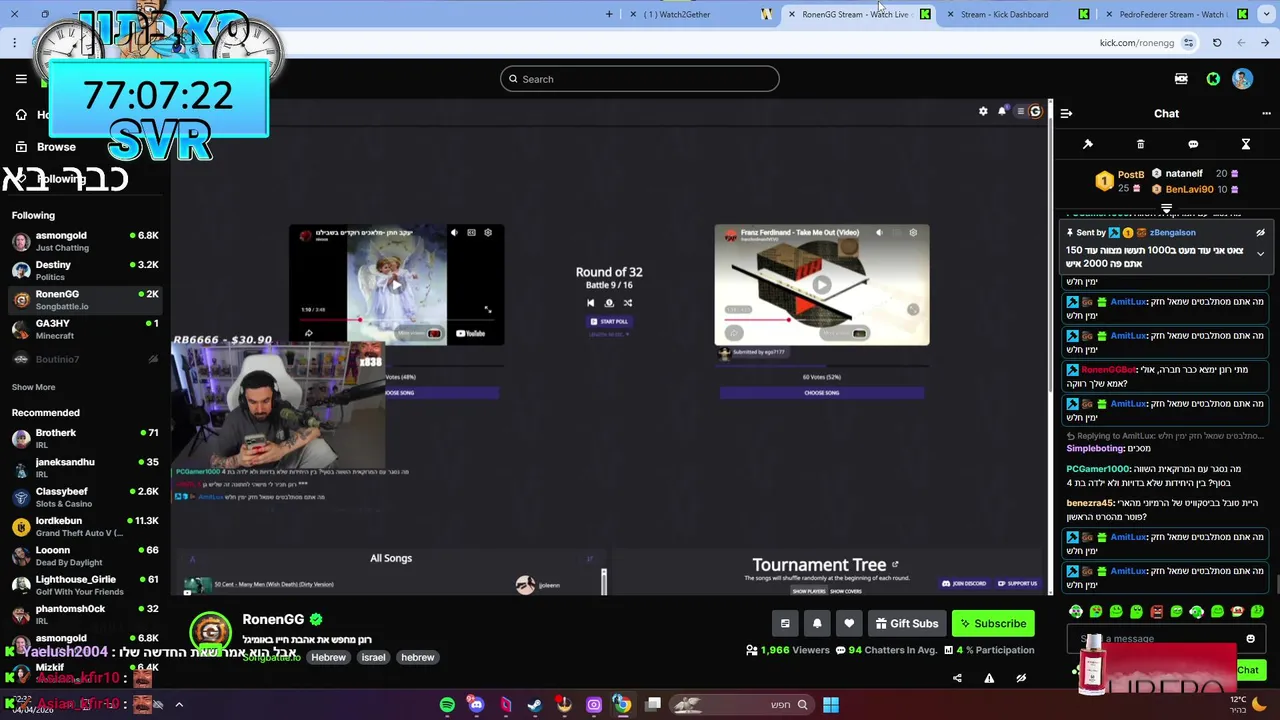Switch to the Watch2Gether browser tab
Screen dimensions: 1280x720
pyautogui.click(x=700, y=14)
